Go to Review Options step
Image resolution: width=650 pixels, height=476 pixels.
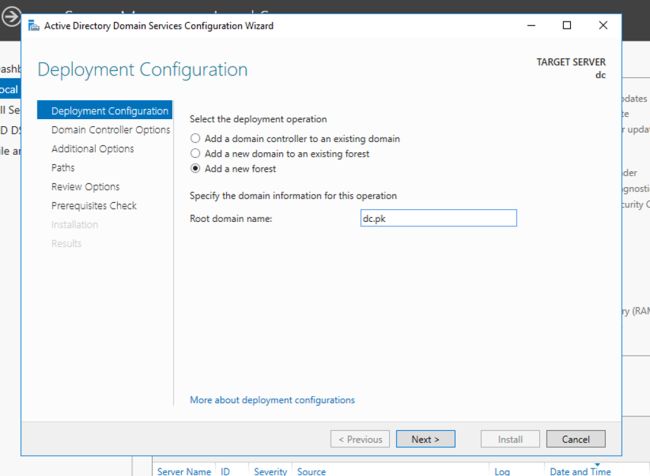pyautogui.click(x=85, y=187)
